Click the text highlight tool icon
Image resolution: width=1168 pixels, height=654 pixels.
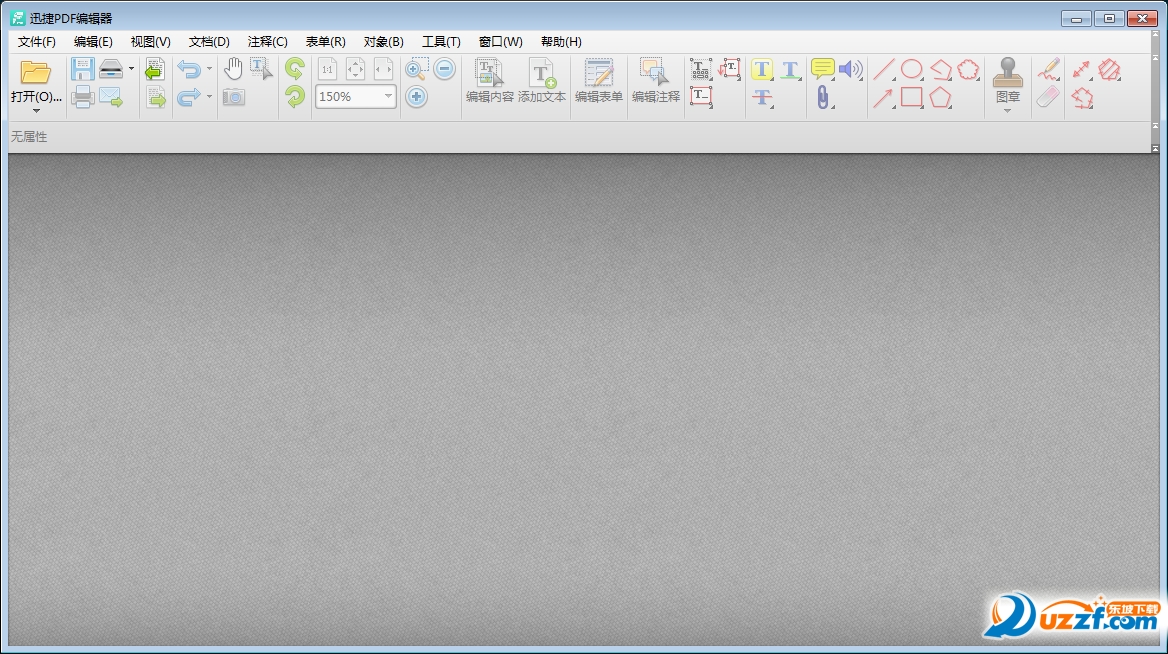(762, 69)
